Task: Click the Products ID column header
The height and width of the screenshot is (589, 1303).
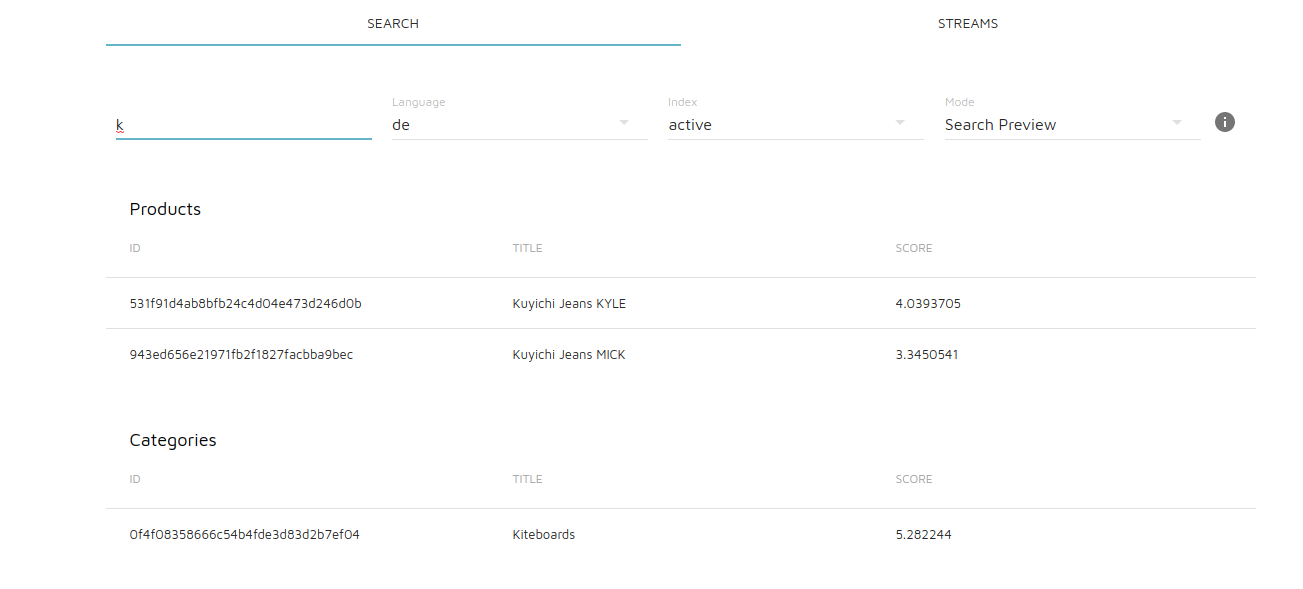Action: click(135, 248)
